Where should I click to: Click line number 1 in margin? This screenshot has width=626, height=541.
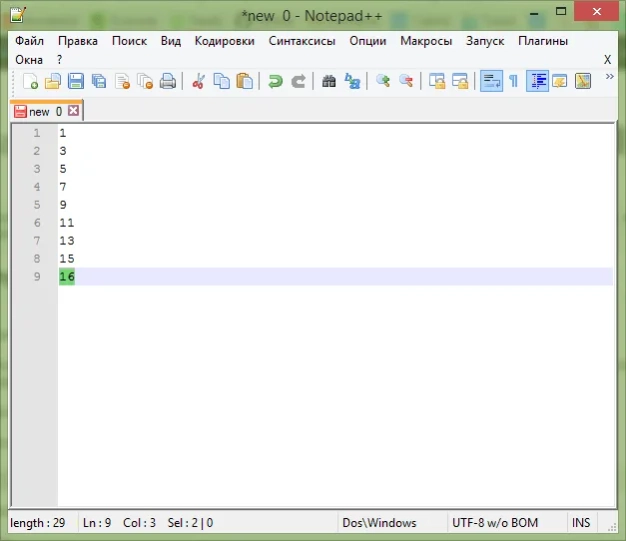coord(37,133)
